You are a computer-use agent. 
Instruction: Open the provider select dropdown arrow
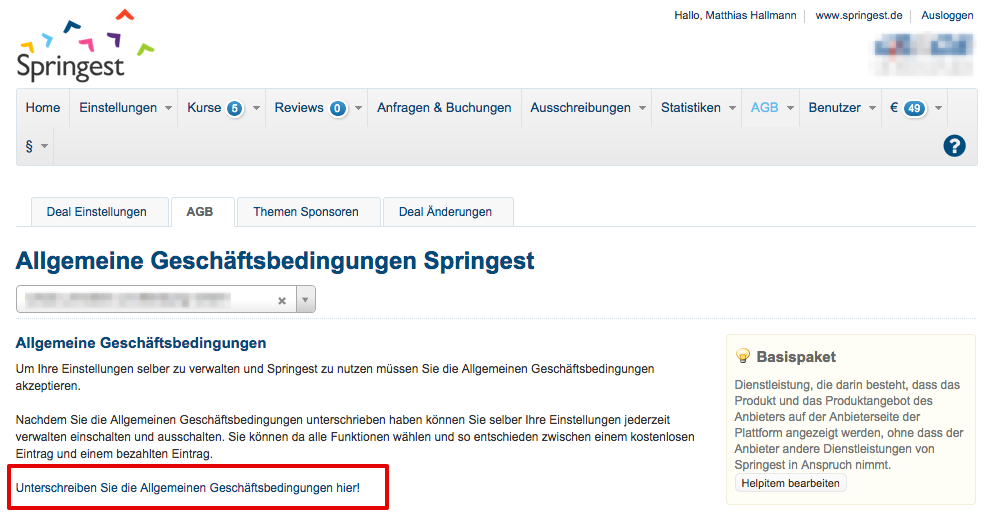(x=305, y=300)
